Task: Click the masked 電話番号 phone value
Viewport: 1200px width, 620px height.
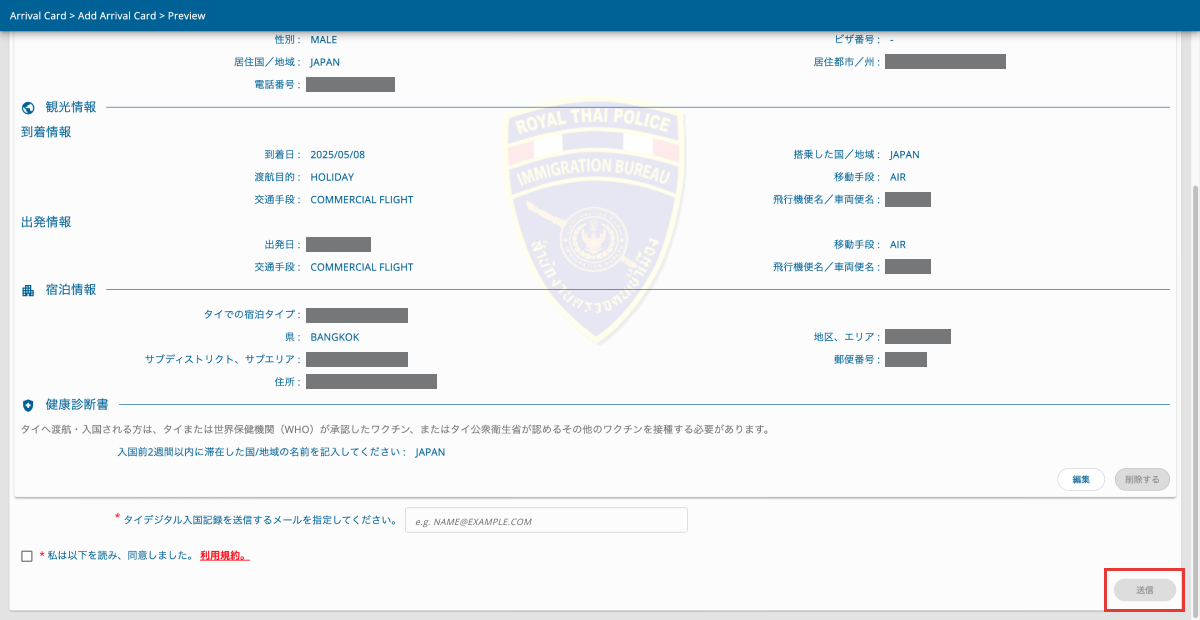Action: [x=349, y=84]
